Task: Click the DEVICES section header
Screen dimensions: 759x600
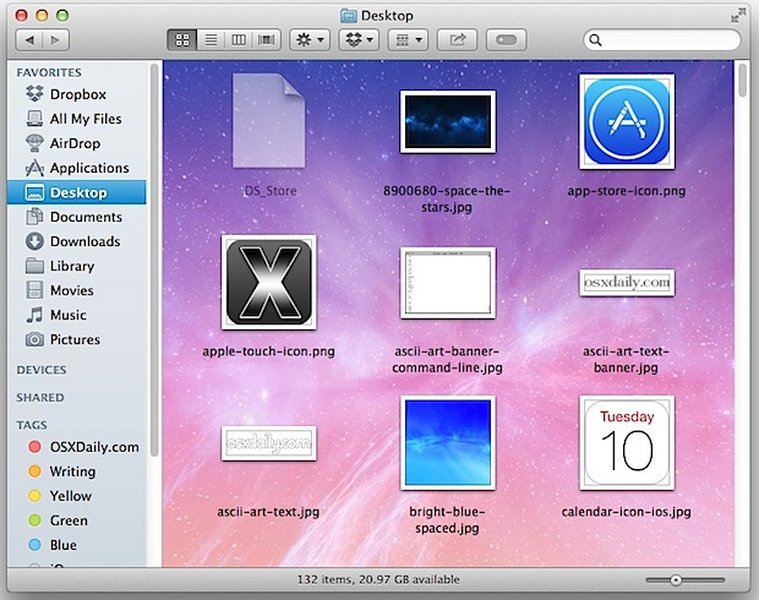Action: pyautogui.click(x=42, y=370)
